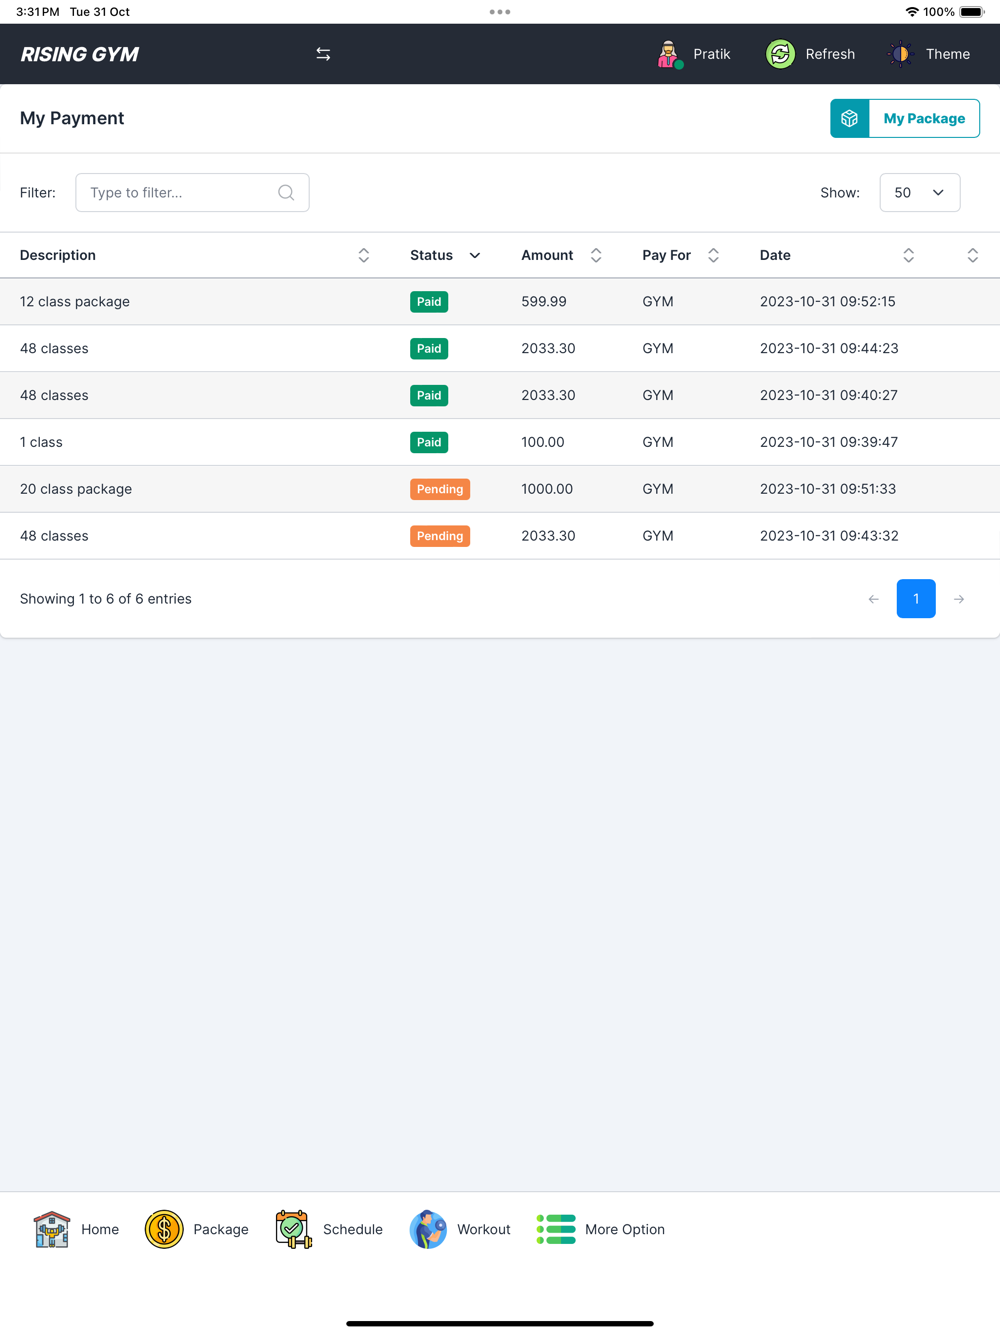Click the Package tab label
Screen dimensions: 1000x1334
[221, 1229]
